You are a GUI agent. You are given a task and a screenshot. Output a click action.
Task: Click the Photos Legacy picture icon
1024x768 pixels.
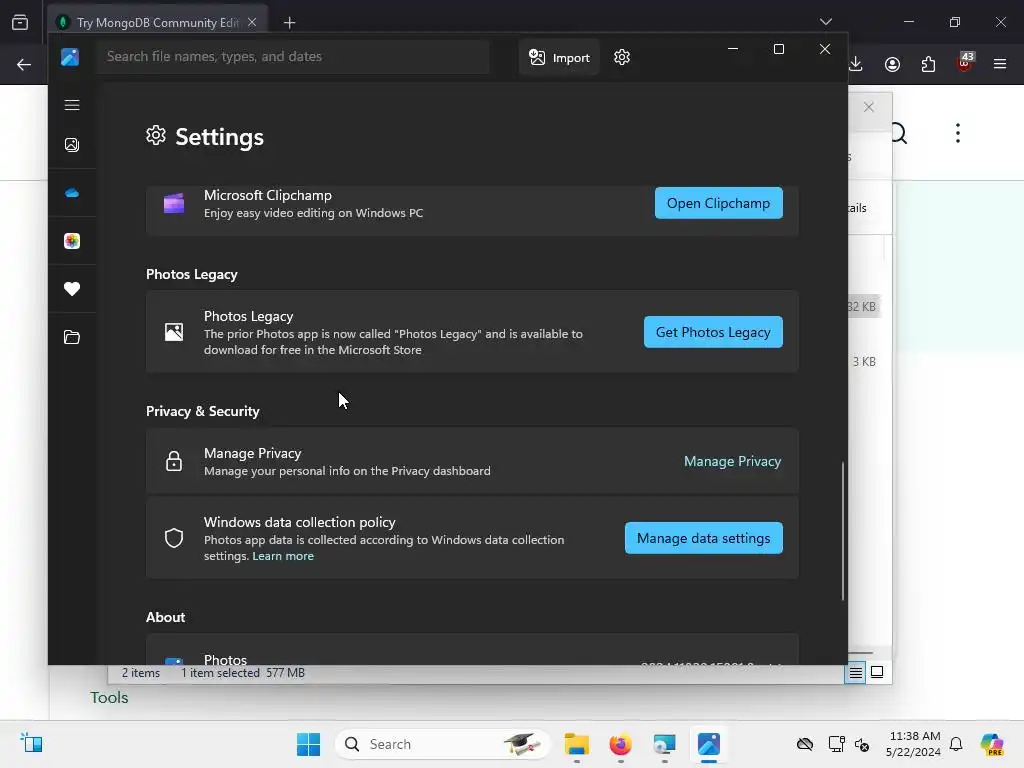174,332
